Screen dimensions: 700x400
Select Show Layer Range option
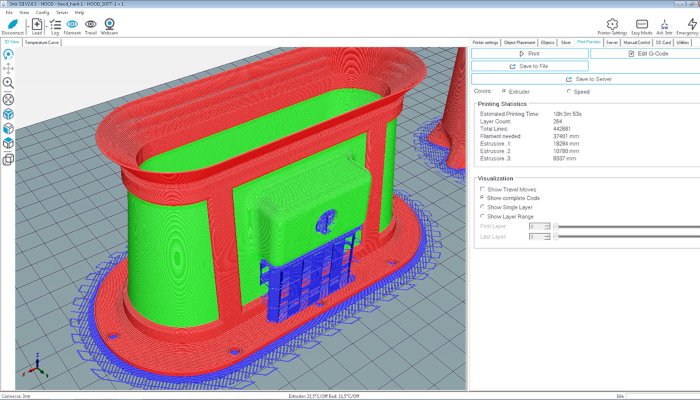coord(483,216)
